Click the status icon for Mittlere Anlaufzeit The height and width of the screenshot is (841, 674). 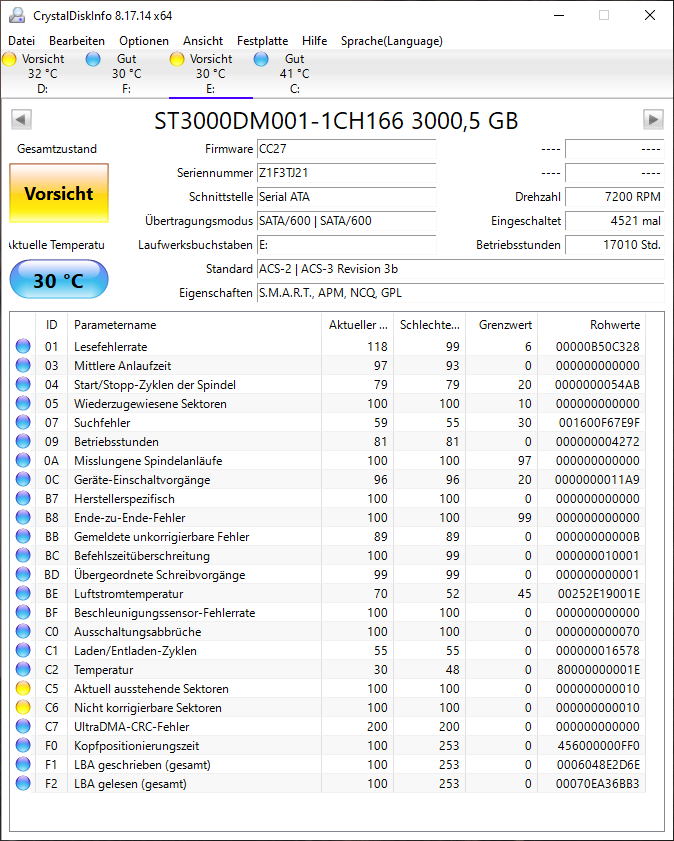tap(23, 365)
